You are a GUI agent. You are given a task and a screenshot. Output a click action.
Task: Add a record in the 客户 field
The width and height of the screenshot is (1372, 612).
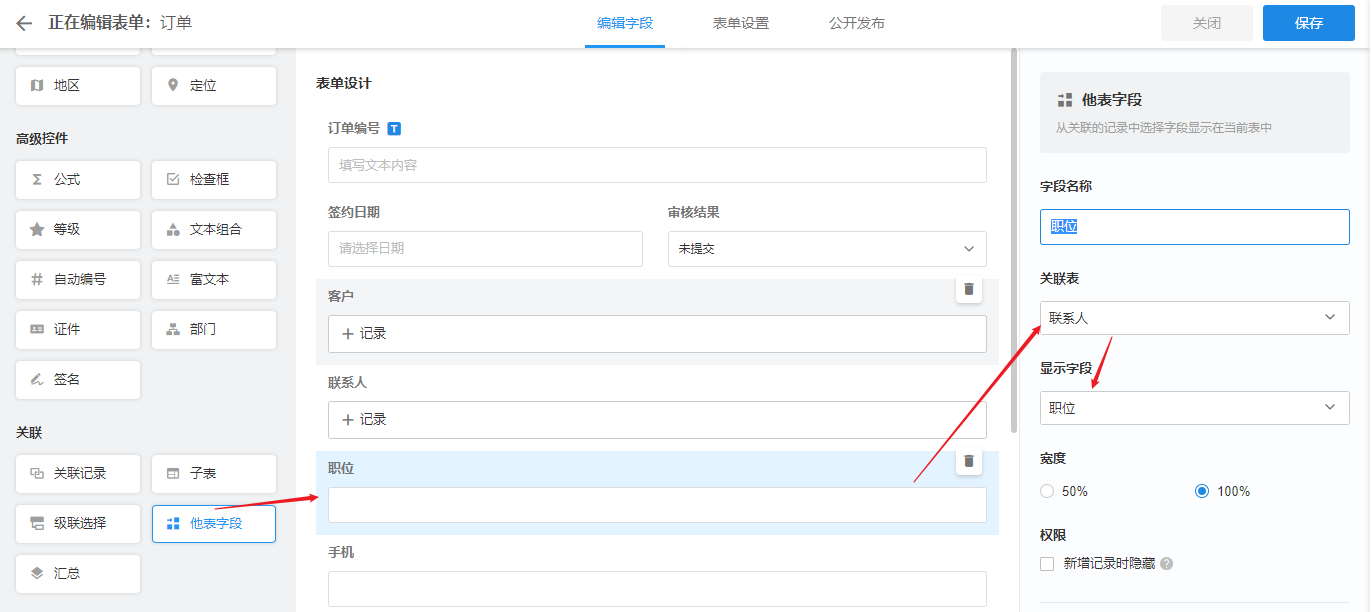tap(657, 334)
